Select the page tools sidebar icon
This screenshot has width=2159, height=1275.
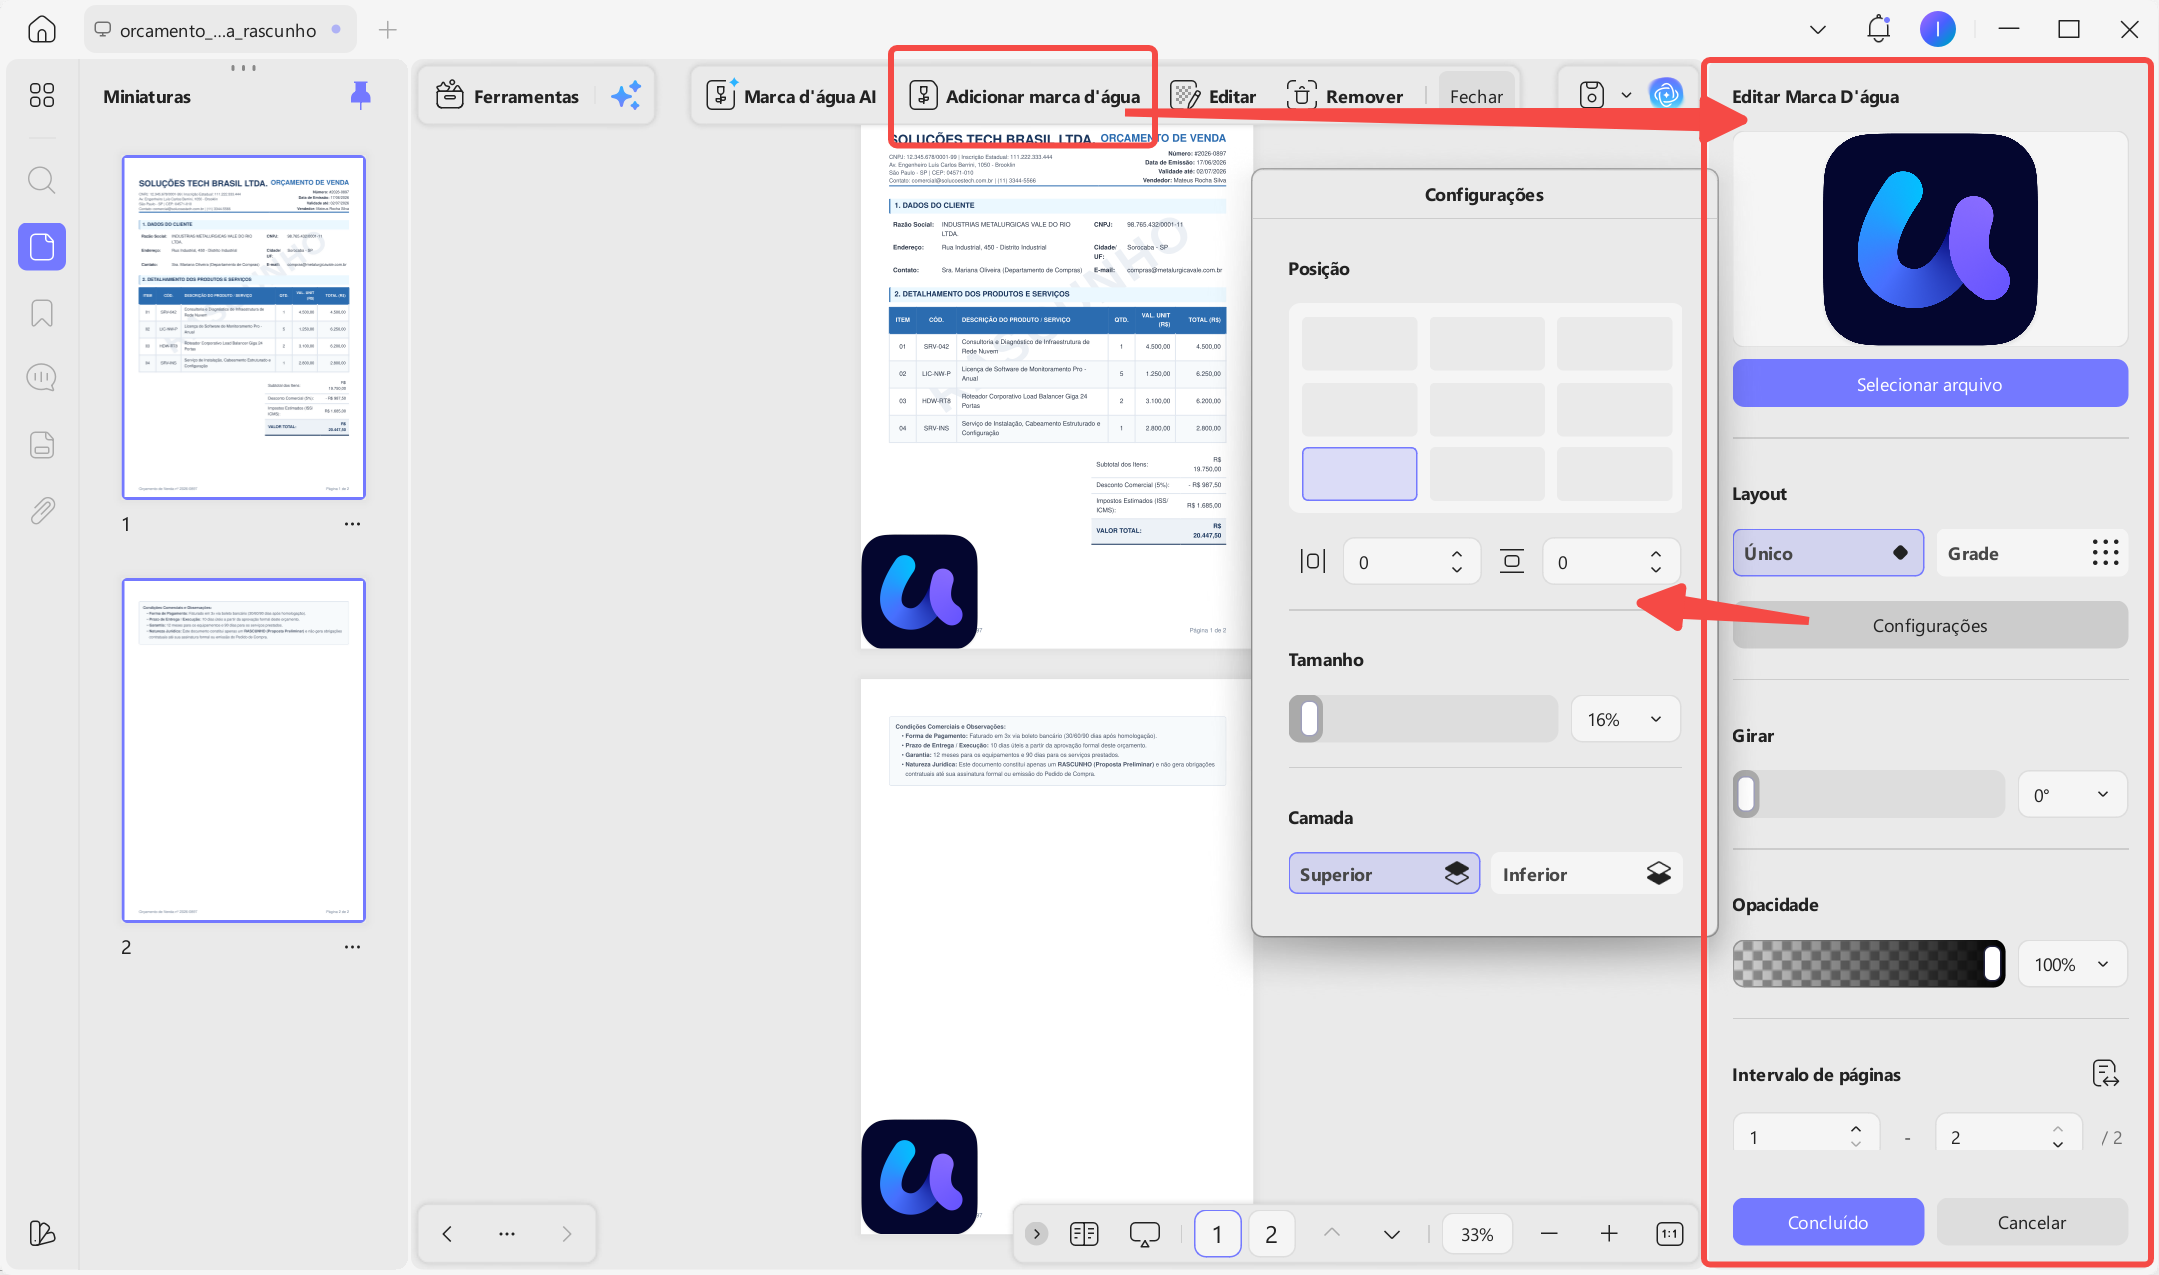(42, 246)
